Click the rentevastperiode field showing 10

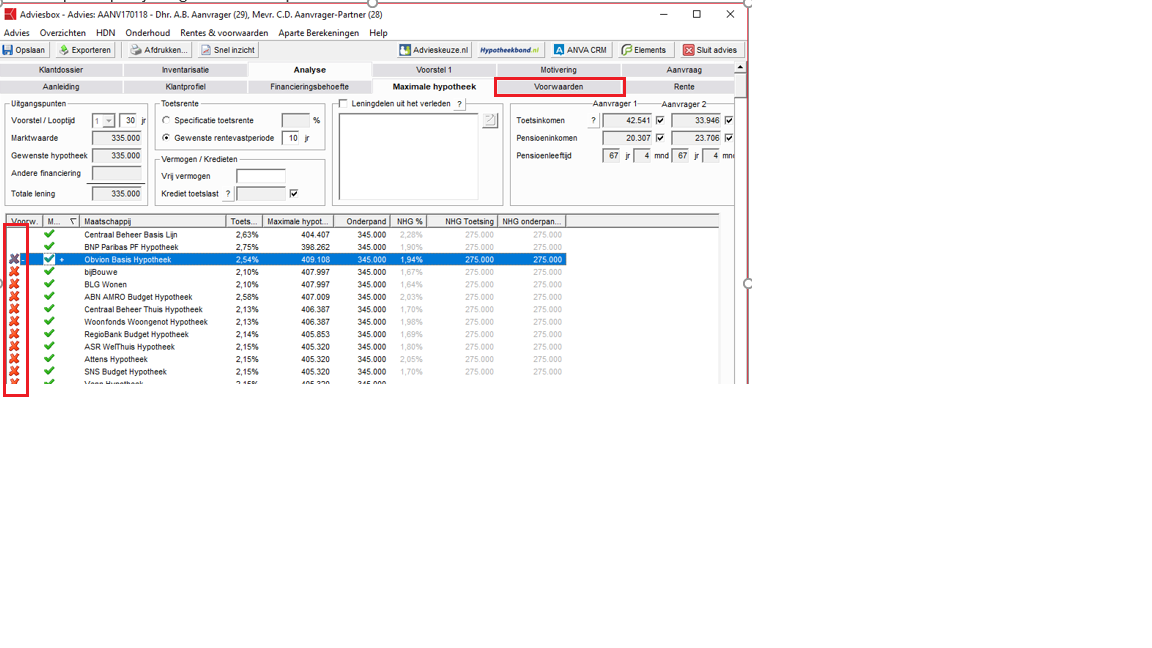click(292, 138)
